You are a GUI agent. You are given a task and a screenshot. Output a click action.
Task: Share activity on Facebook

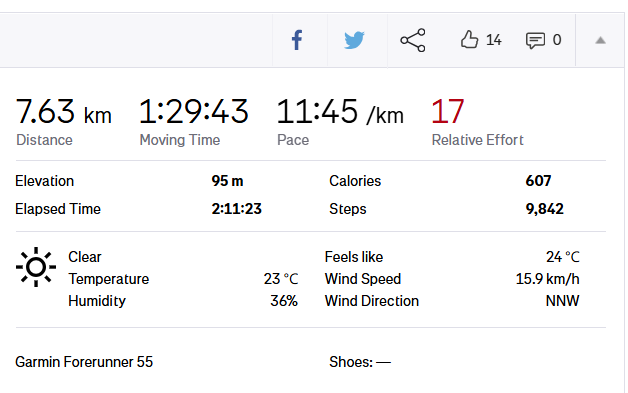[297, 40]
